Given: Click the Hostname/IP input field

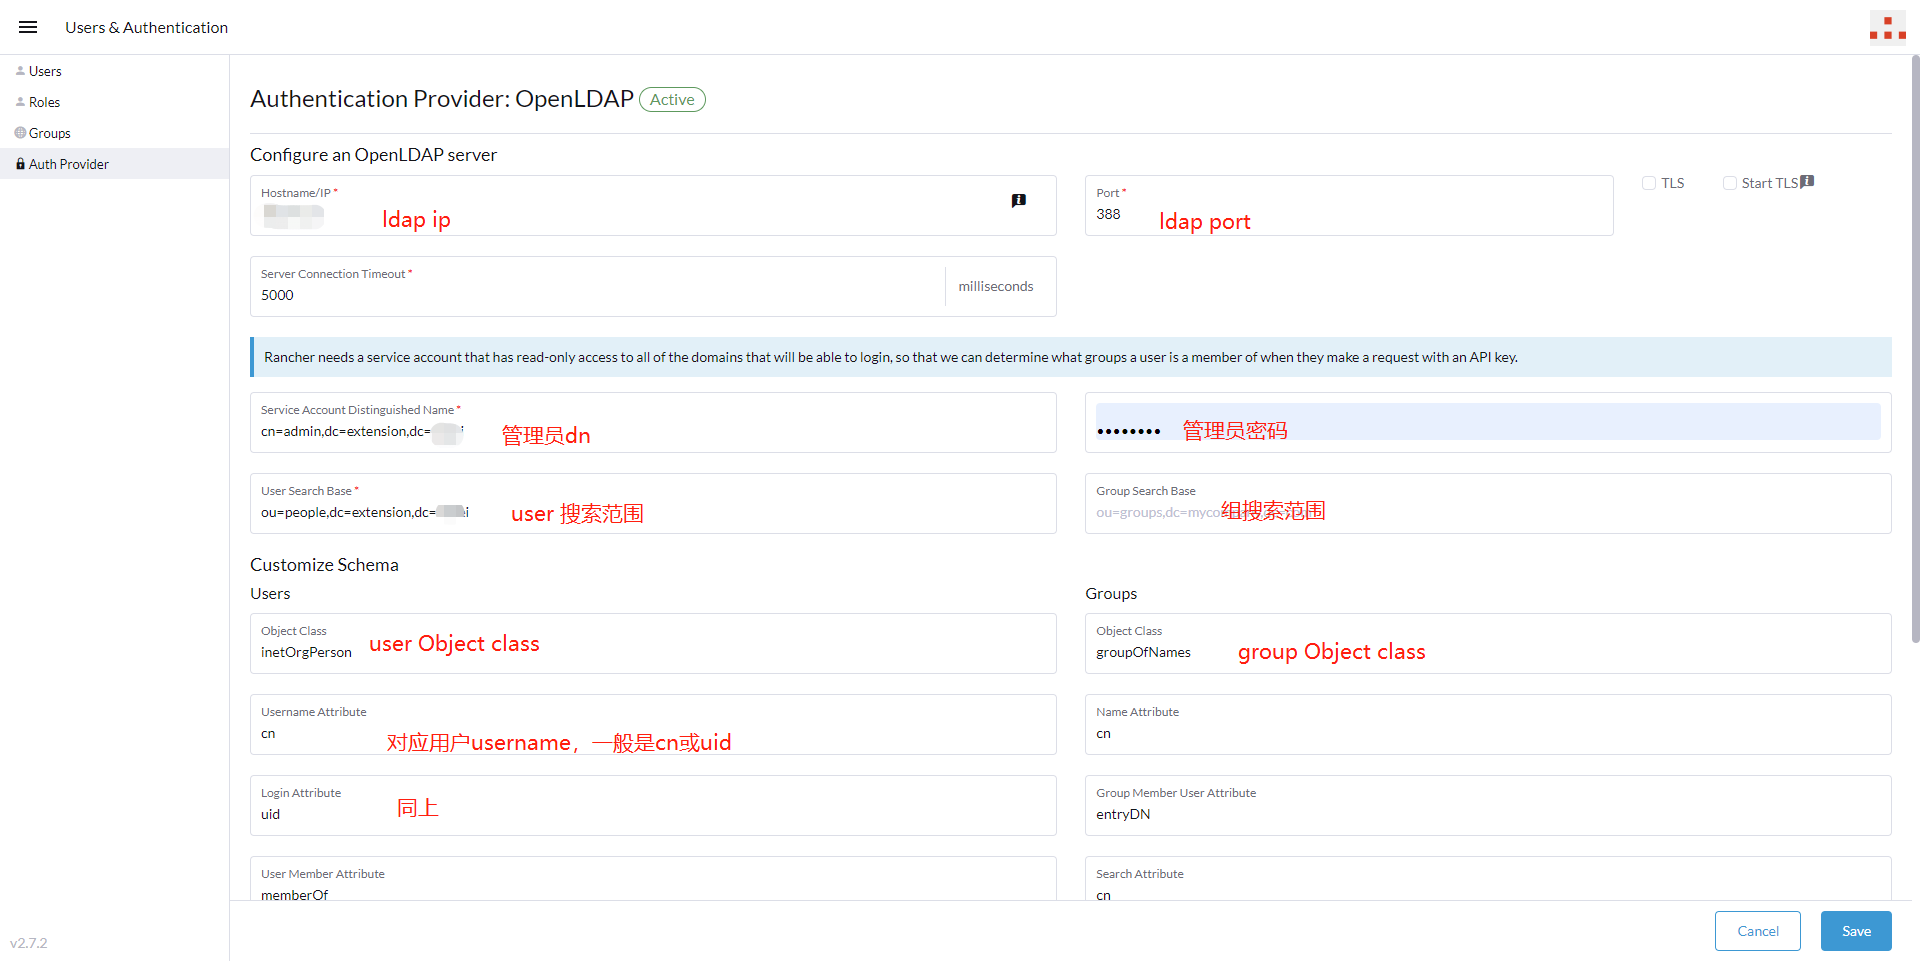Looking at the screenshot, I should tap(653, 206).
